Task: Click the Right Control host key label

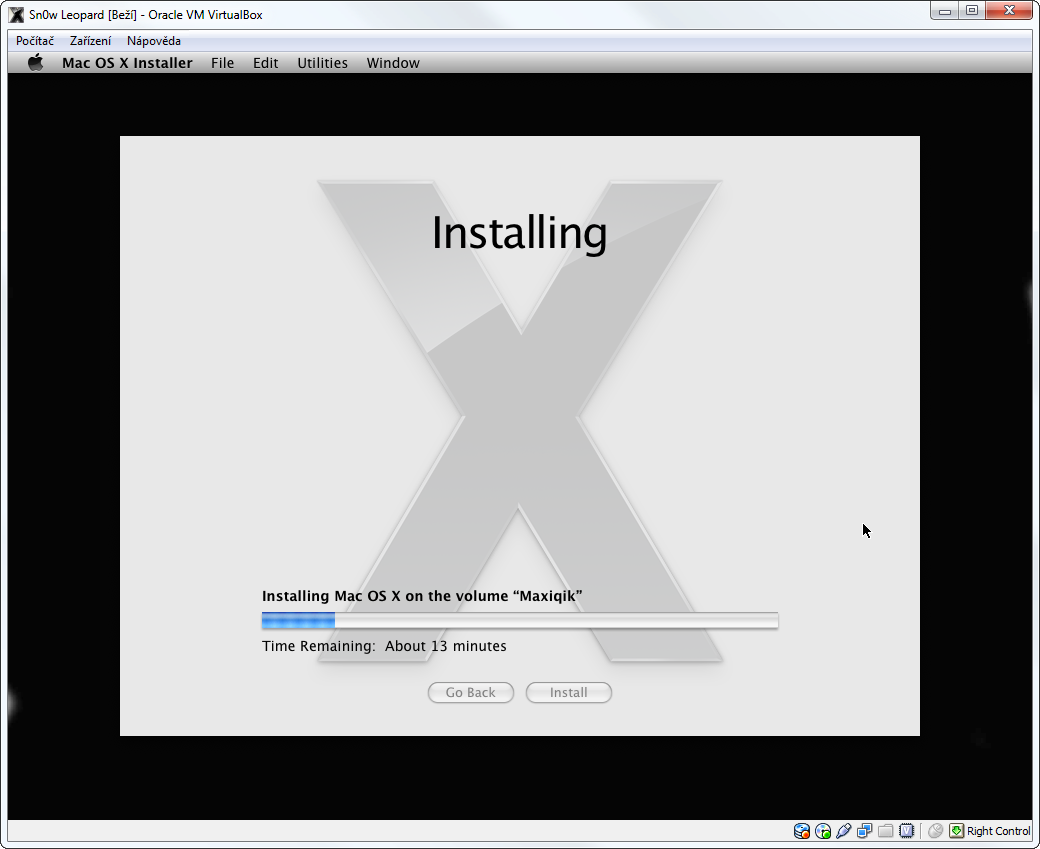Action: tap(998, 831)
